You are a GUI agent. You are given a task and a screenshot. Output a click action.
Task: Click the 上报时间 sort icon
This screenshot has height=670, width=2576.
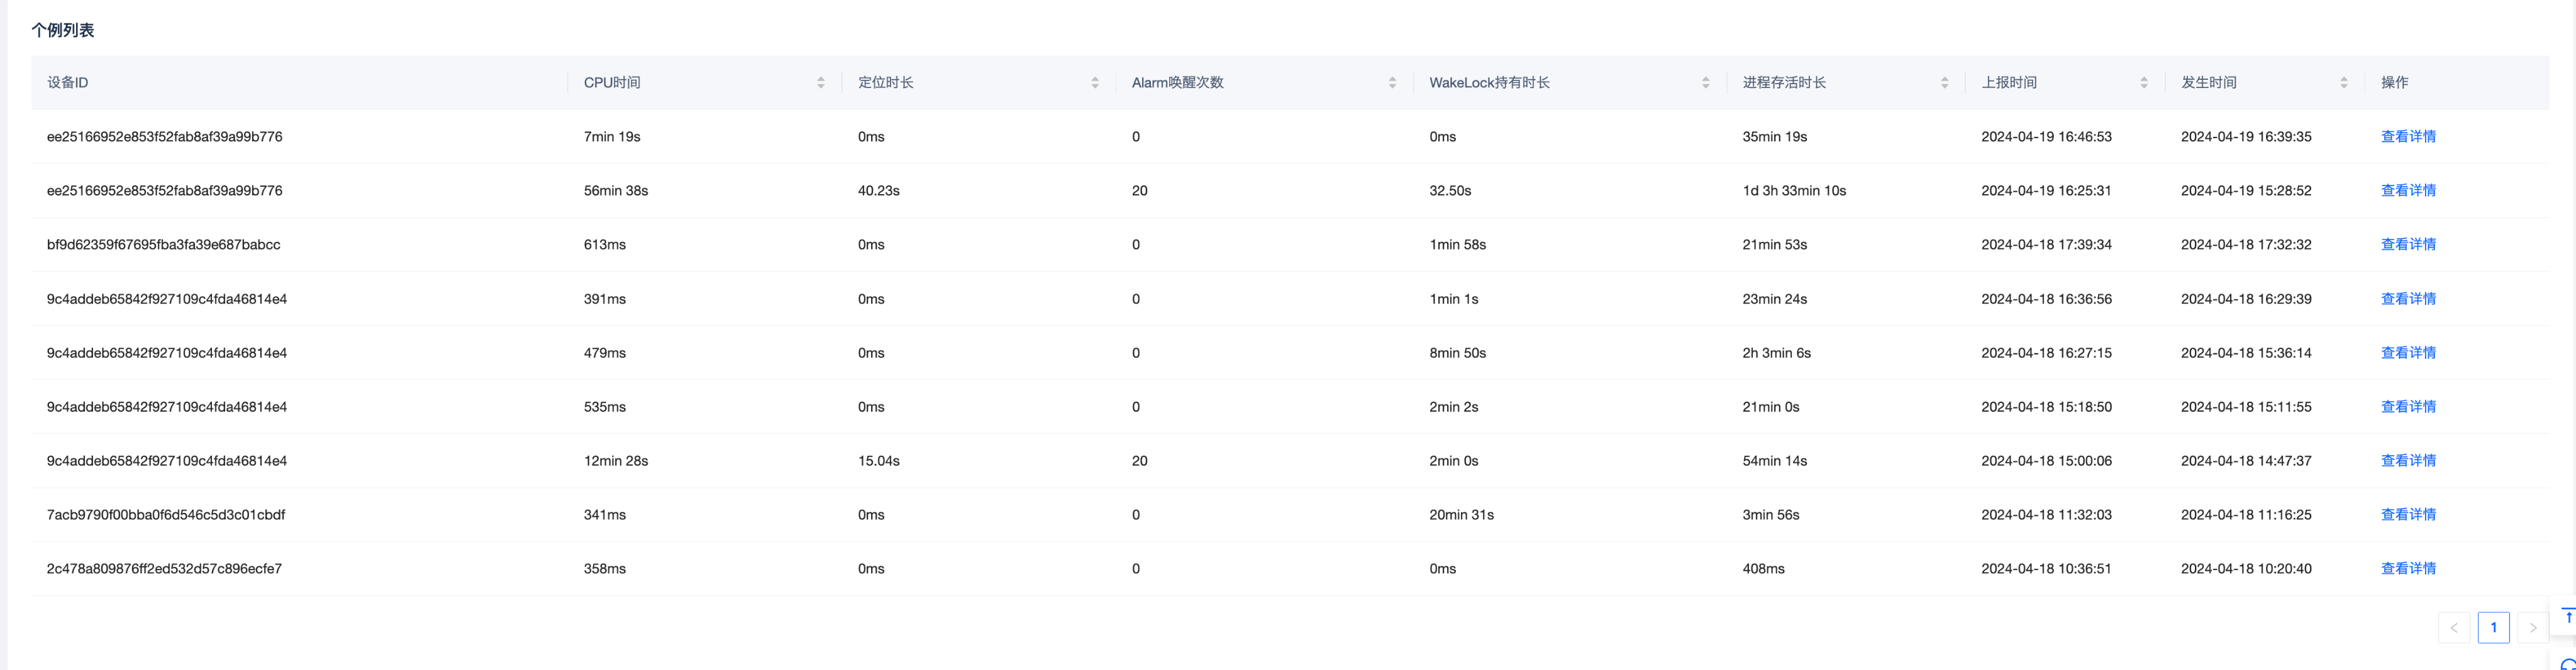(2143, 83)
